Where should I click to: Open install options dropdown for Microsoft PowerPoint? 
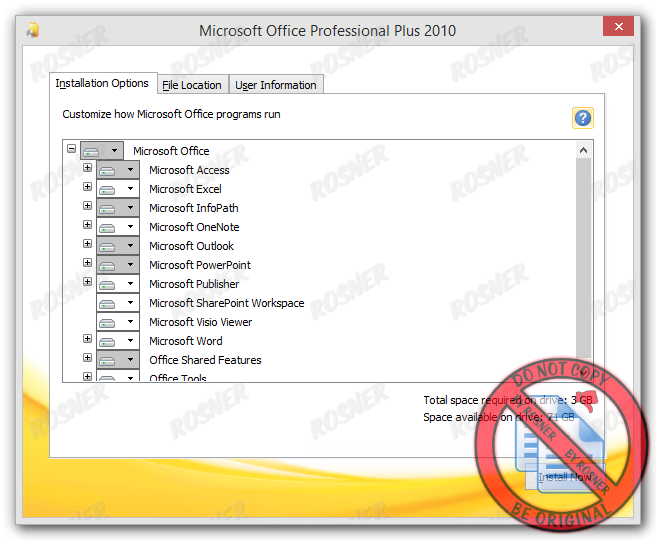[118, 265]
